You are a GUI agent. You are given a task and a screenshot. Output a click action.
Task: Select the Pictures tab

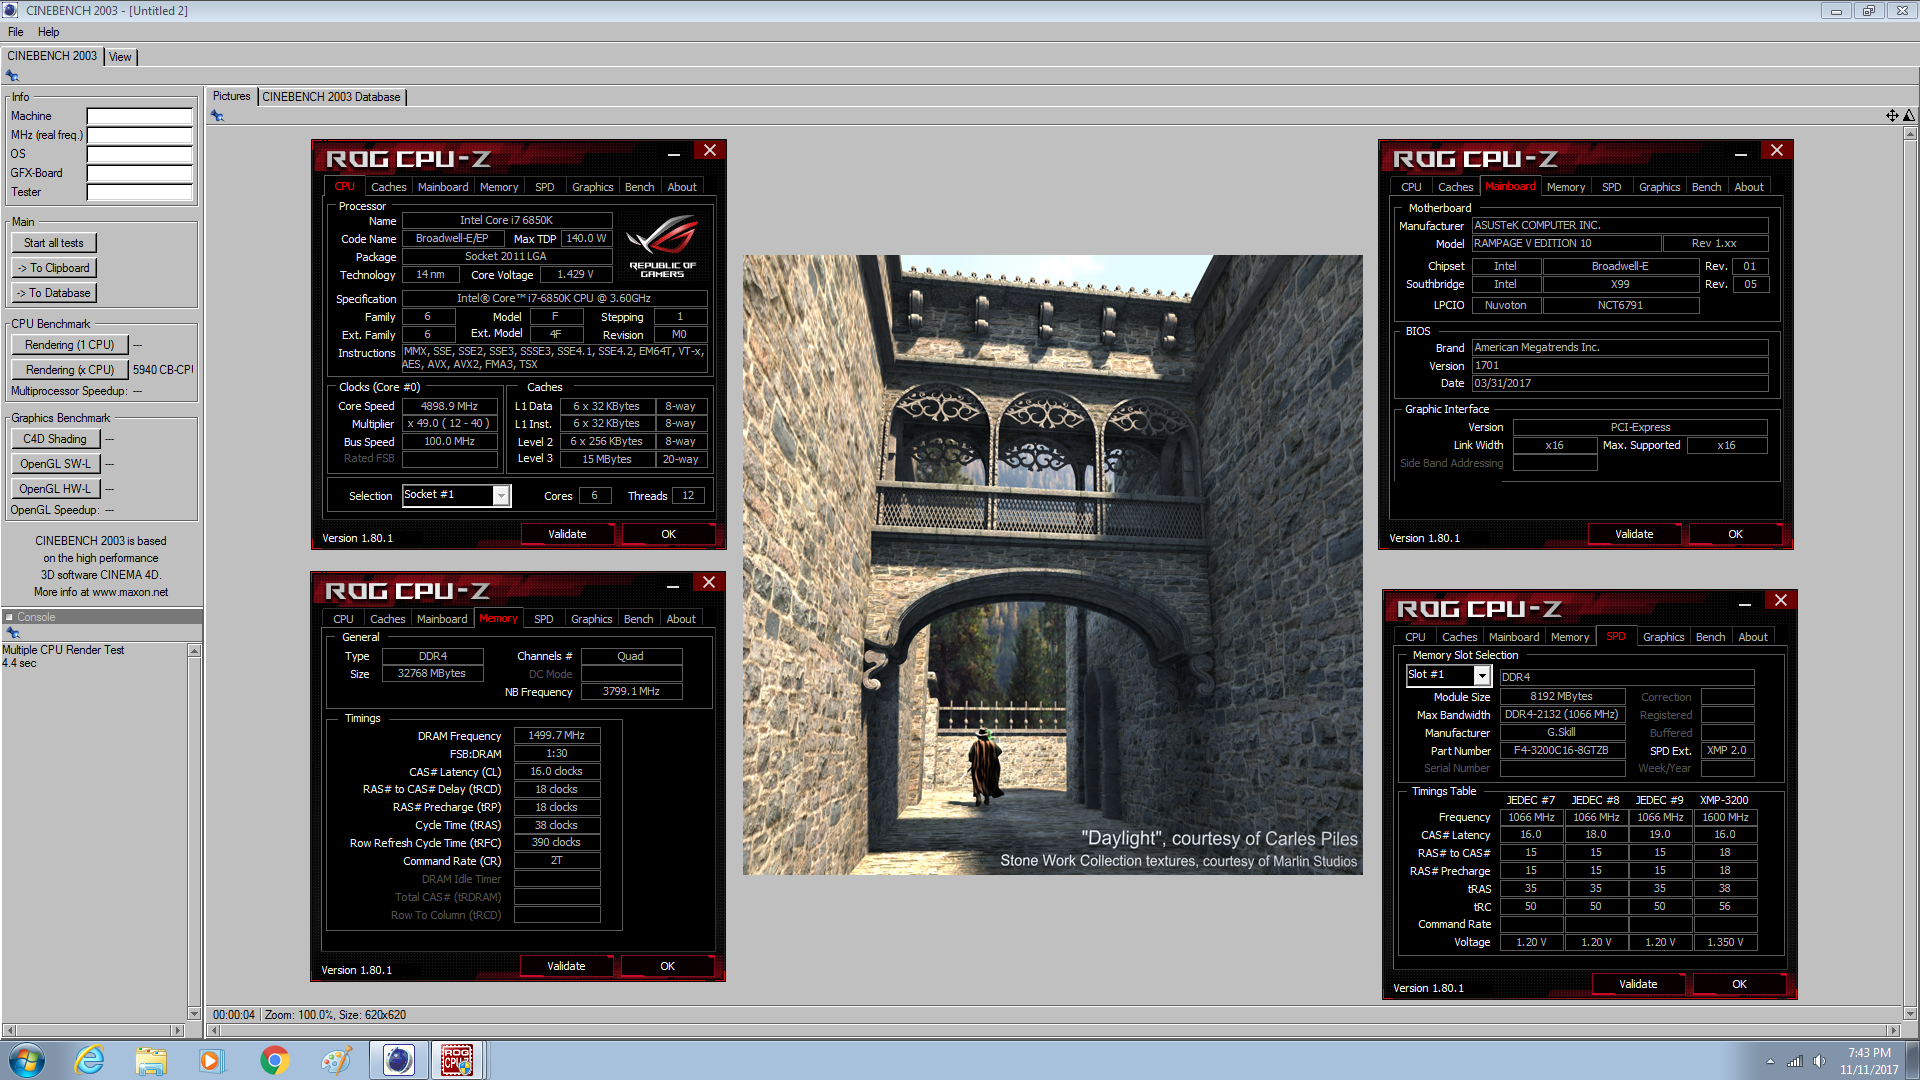click(231, 96)
